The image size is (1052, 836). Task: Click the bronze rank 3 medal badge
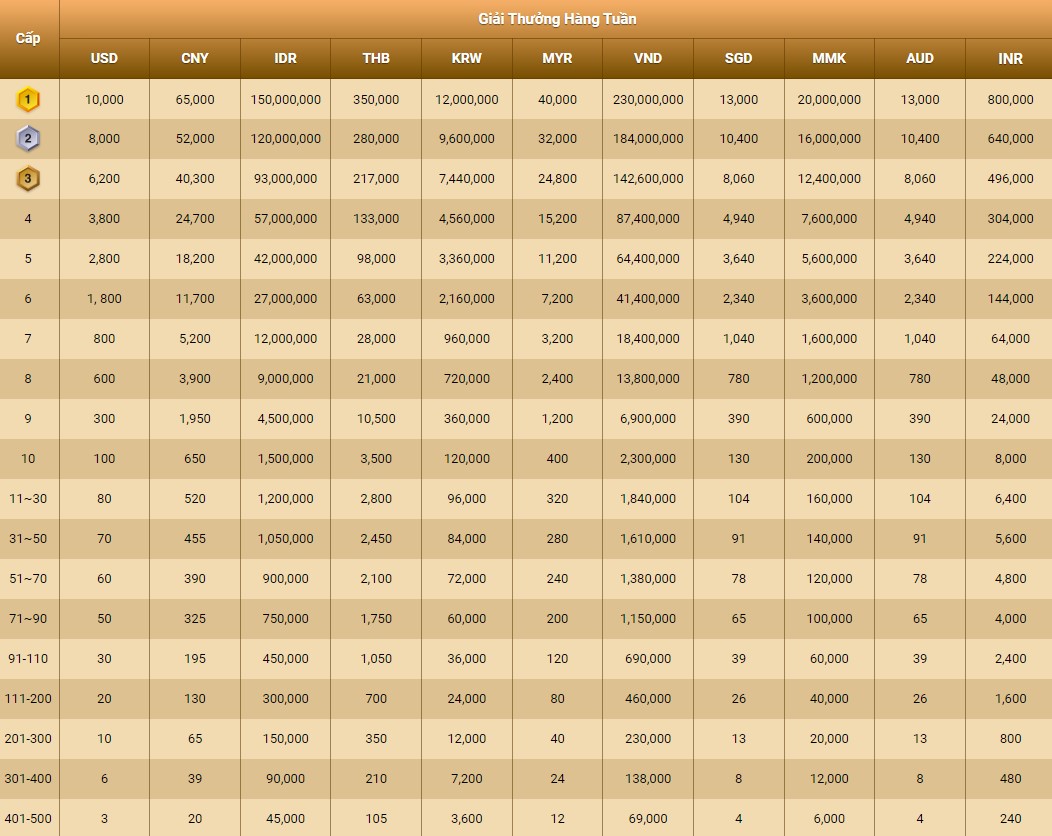tap(28, 179)
